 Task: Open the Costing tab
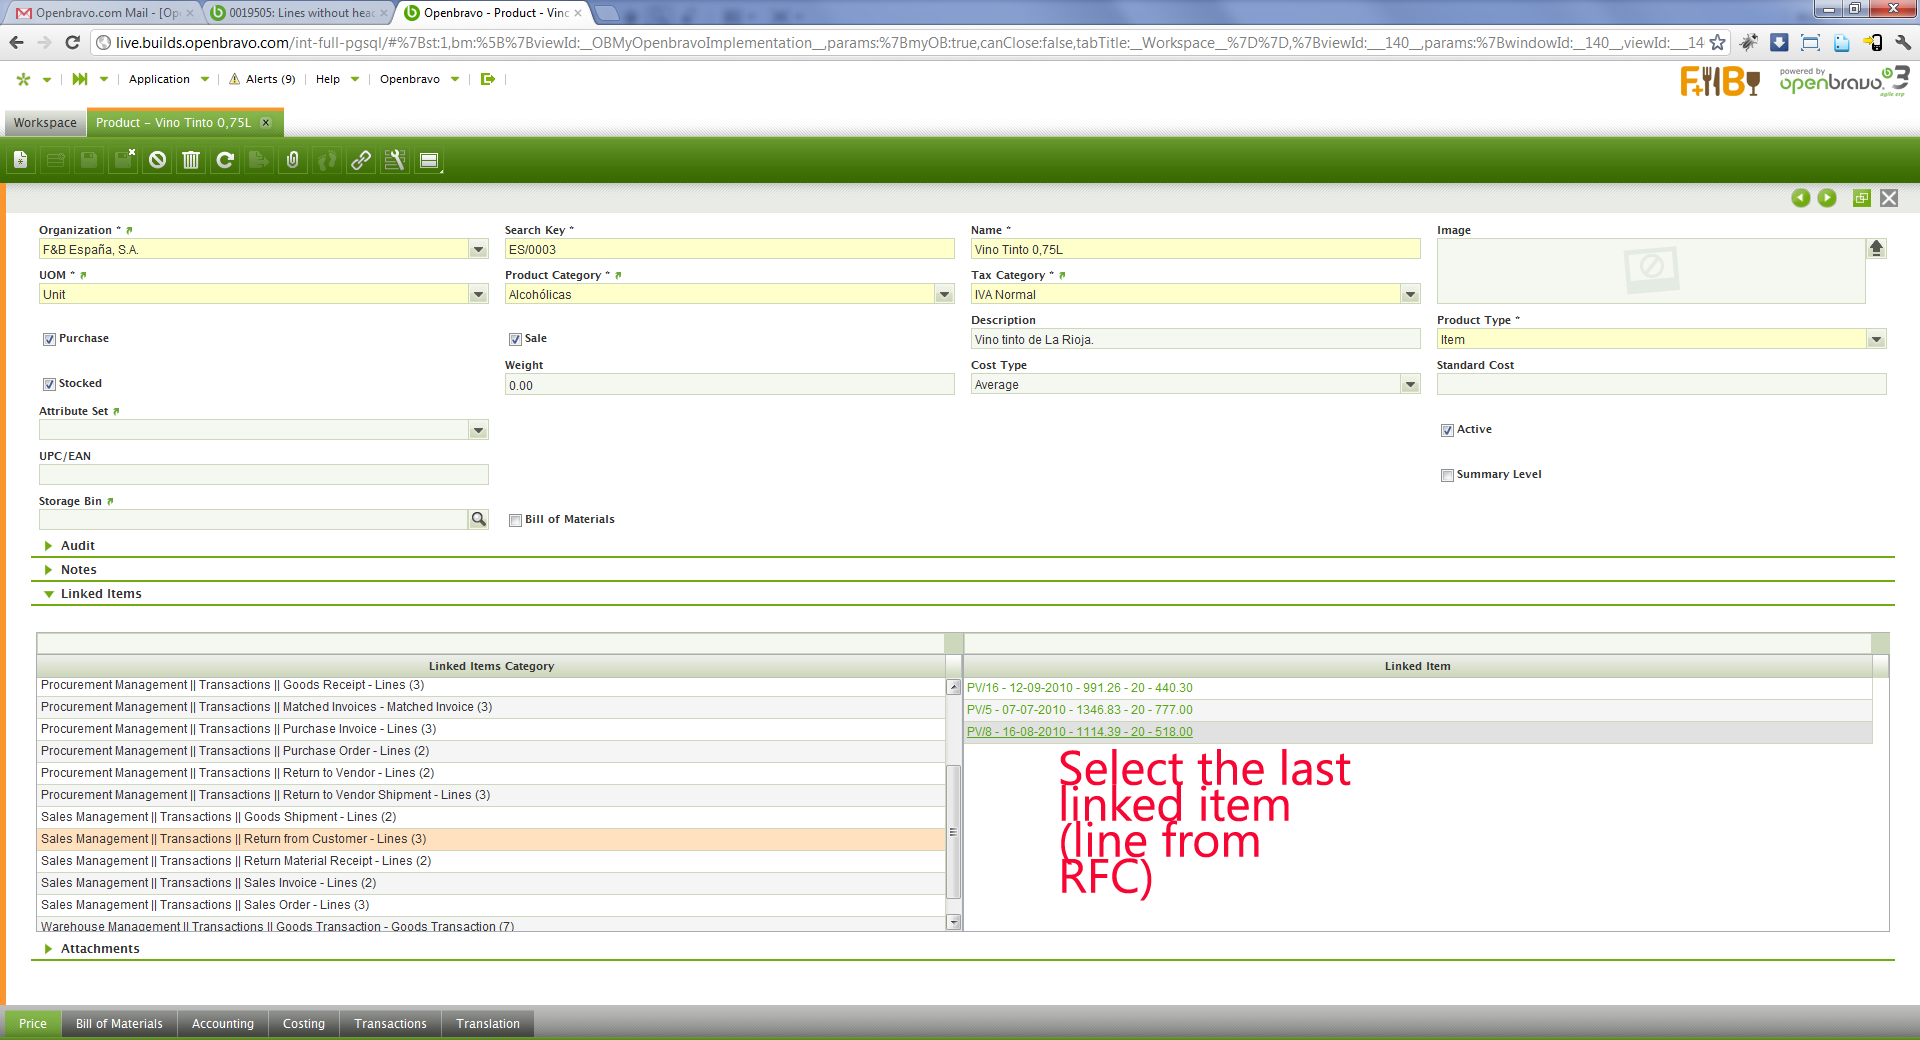click(x=304, y=1024)
